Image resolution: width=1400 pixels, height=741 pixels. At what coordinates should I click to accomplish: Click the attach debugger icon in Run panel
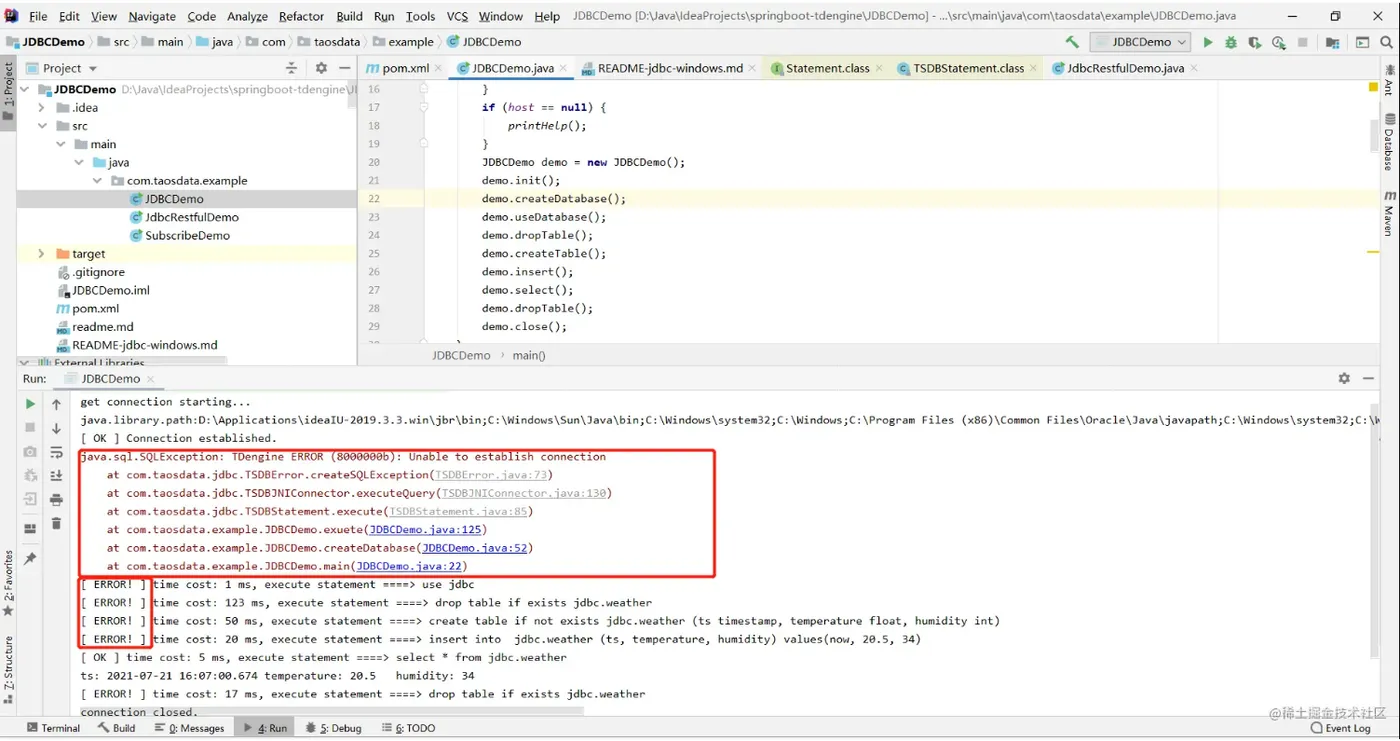(30, 476)
